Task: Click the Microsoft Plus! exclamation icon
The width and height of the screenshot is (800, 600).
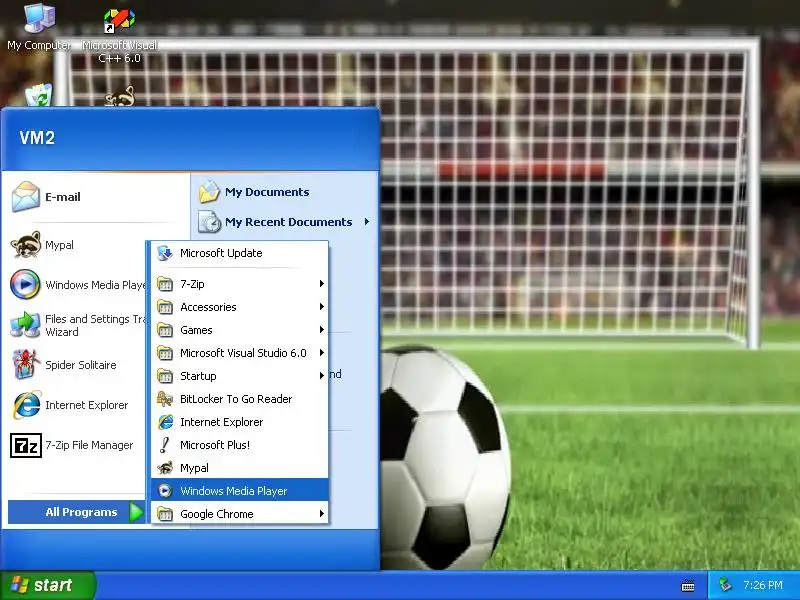Action: pyautogui.click(x=164, y=445)
